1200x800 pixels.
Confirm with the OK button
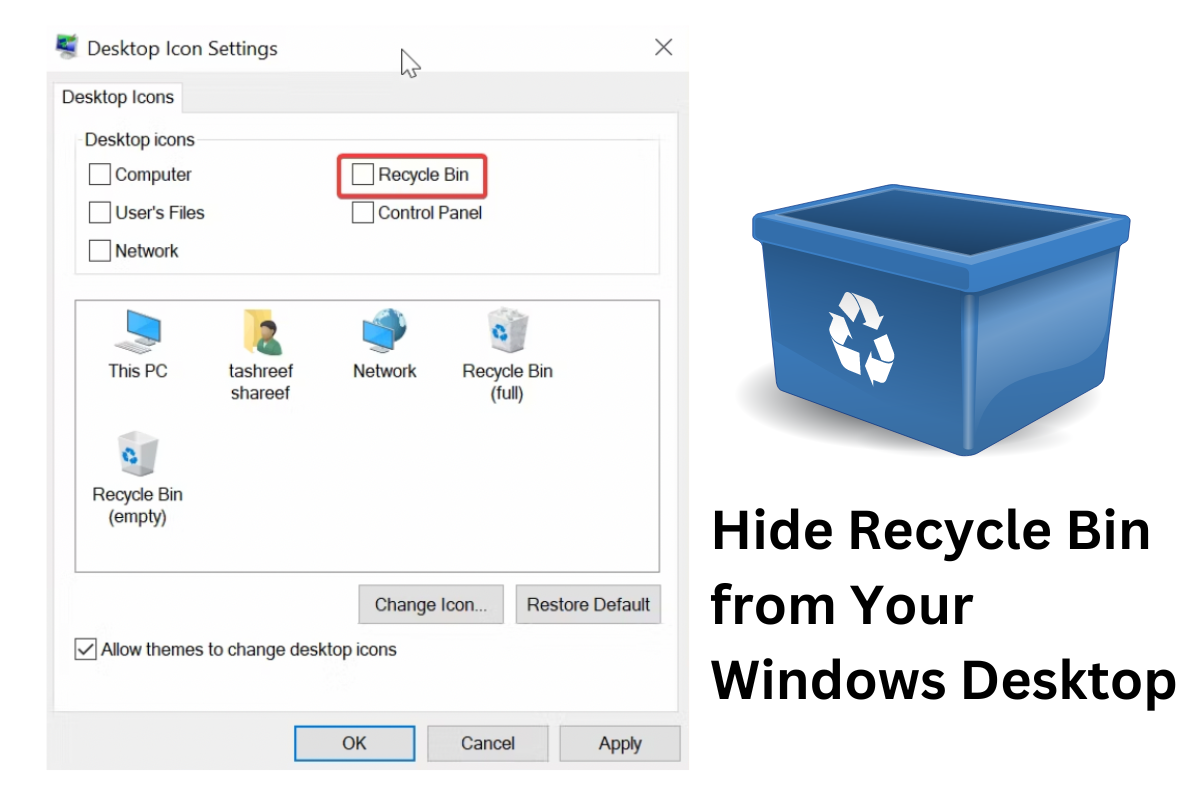click(x=354, y=743)
